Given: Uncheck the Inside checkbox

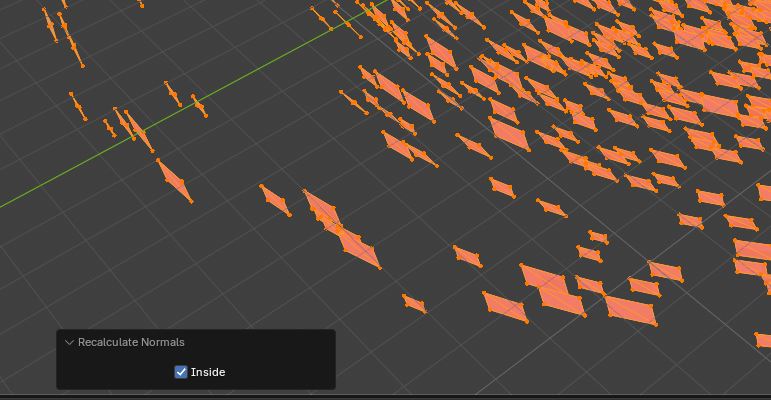Looking at the screenshot, I should [x=181, y=372].
